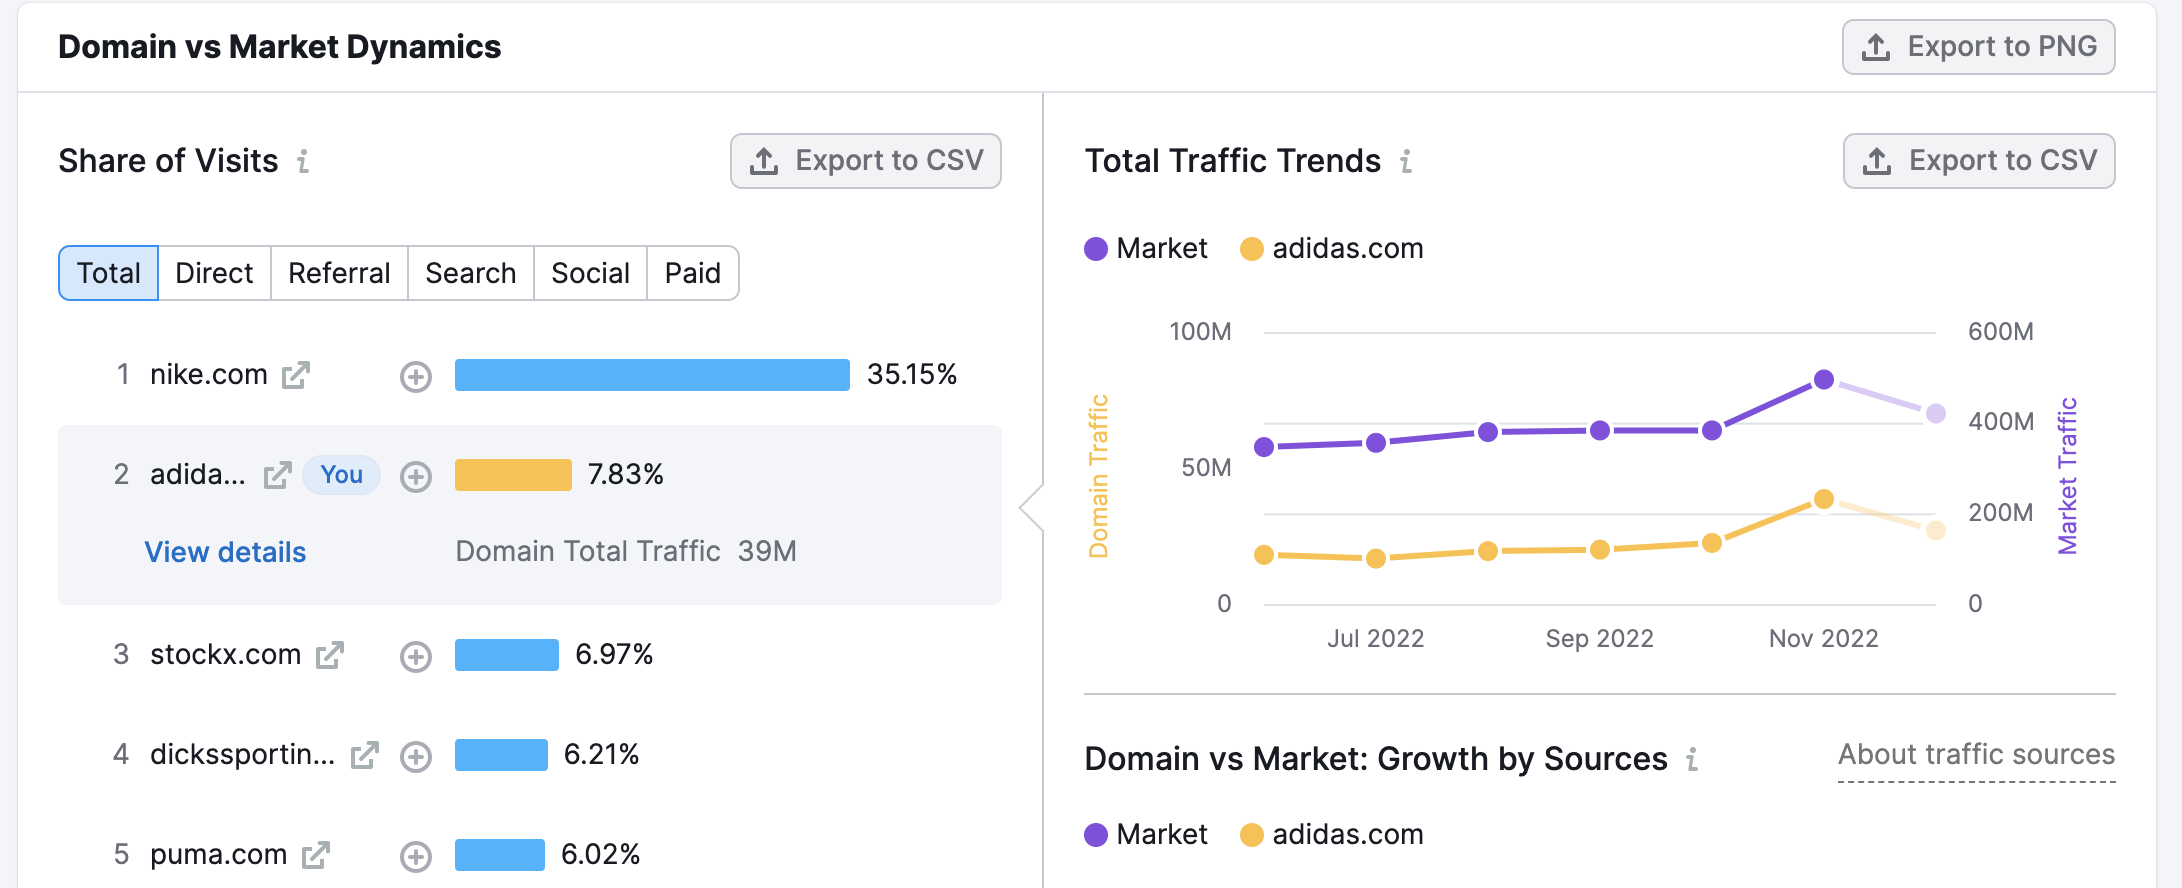The height and width of the screenshot is (888, 2182).
Task: Click the 6.21% value
Action: pos(602,755)
